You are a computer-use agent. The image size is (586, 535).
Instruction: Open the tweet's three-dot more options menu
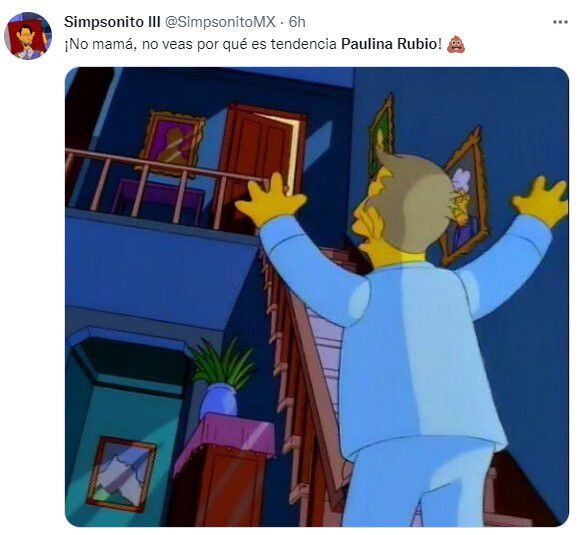coord(560,22)
